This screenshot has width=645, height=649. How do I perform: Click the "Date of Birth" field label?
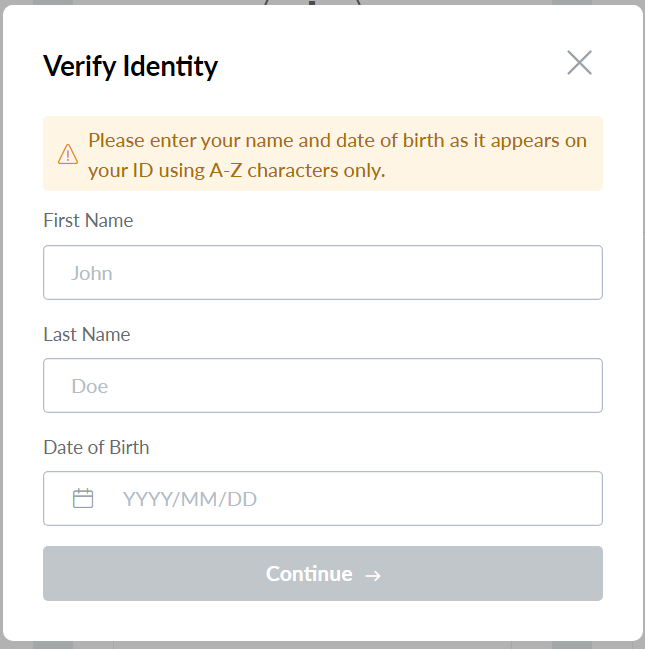(96, 447)
